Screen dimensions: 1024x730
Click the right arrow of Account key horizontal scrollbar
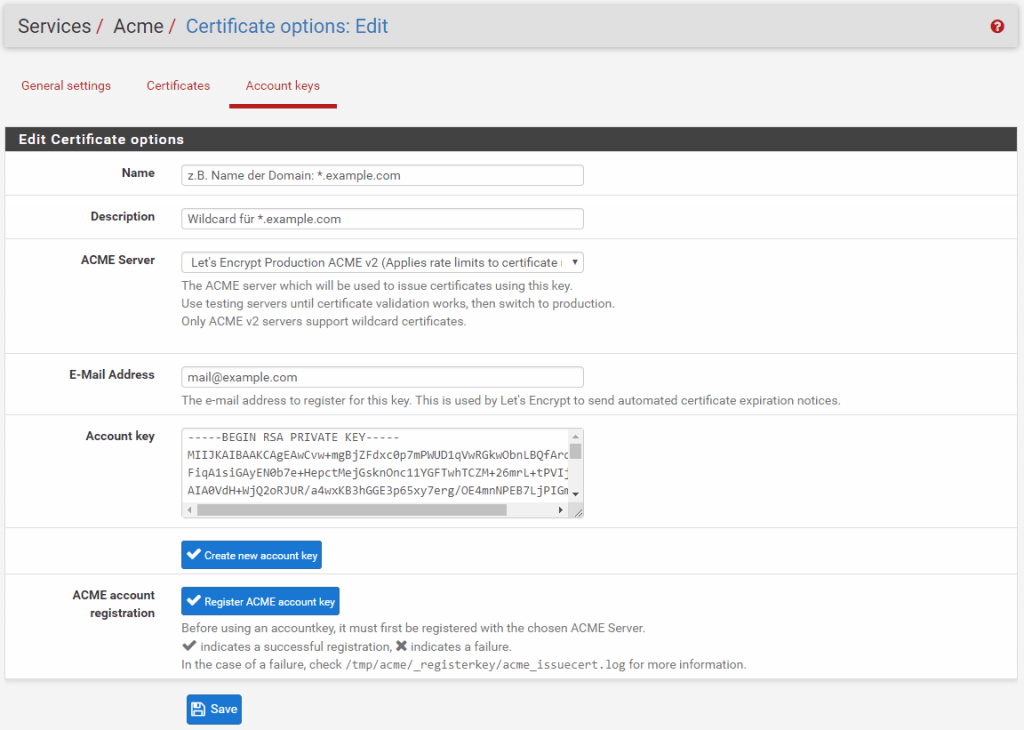560,510
